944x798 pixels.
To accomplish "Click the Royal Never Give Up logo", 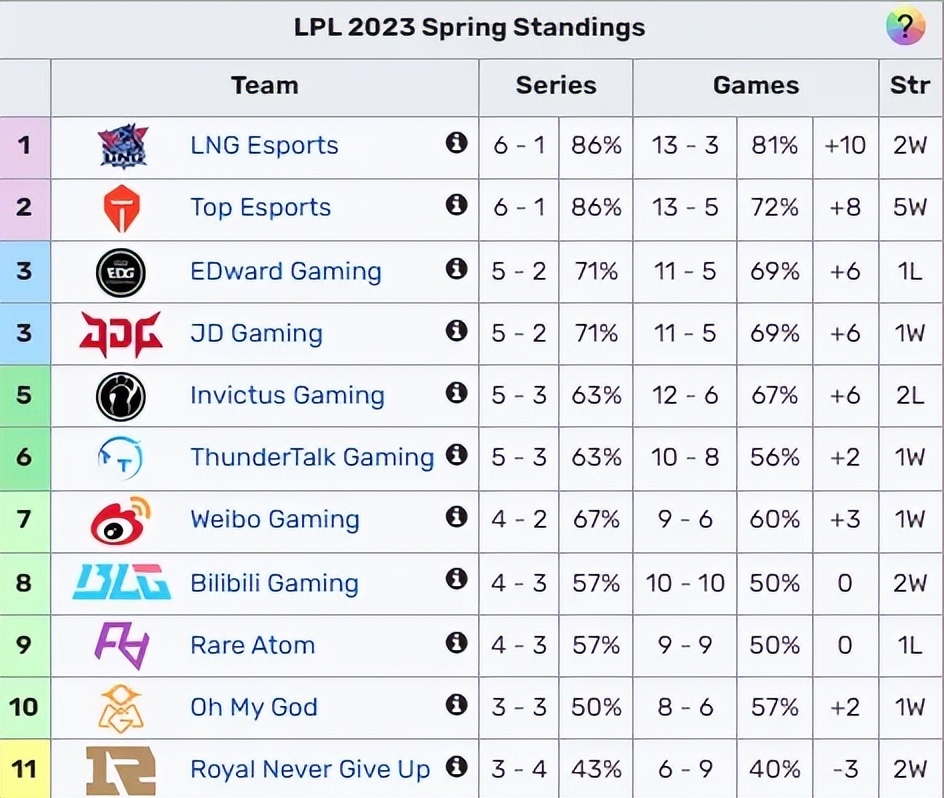I will coord(121,770).
